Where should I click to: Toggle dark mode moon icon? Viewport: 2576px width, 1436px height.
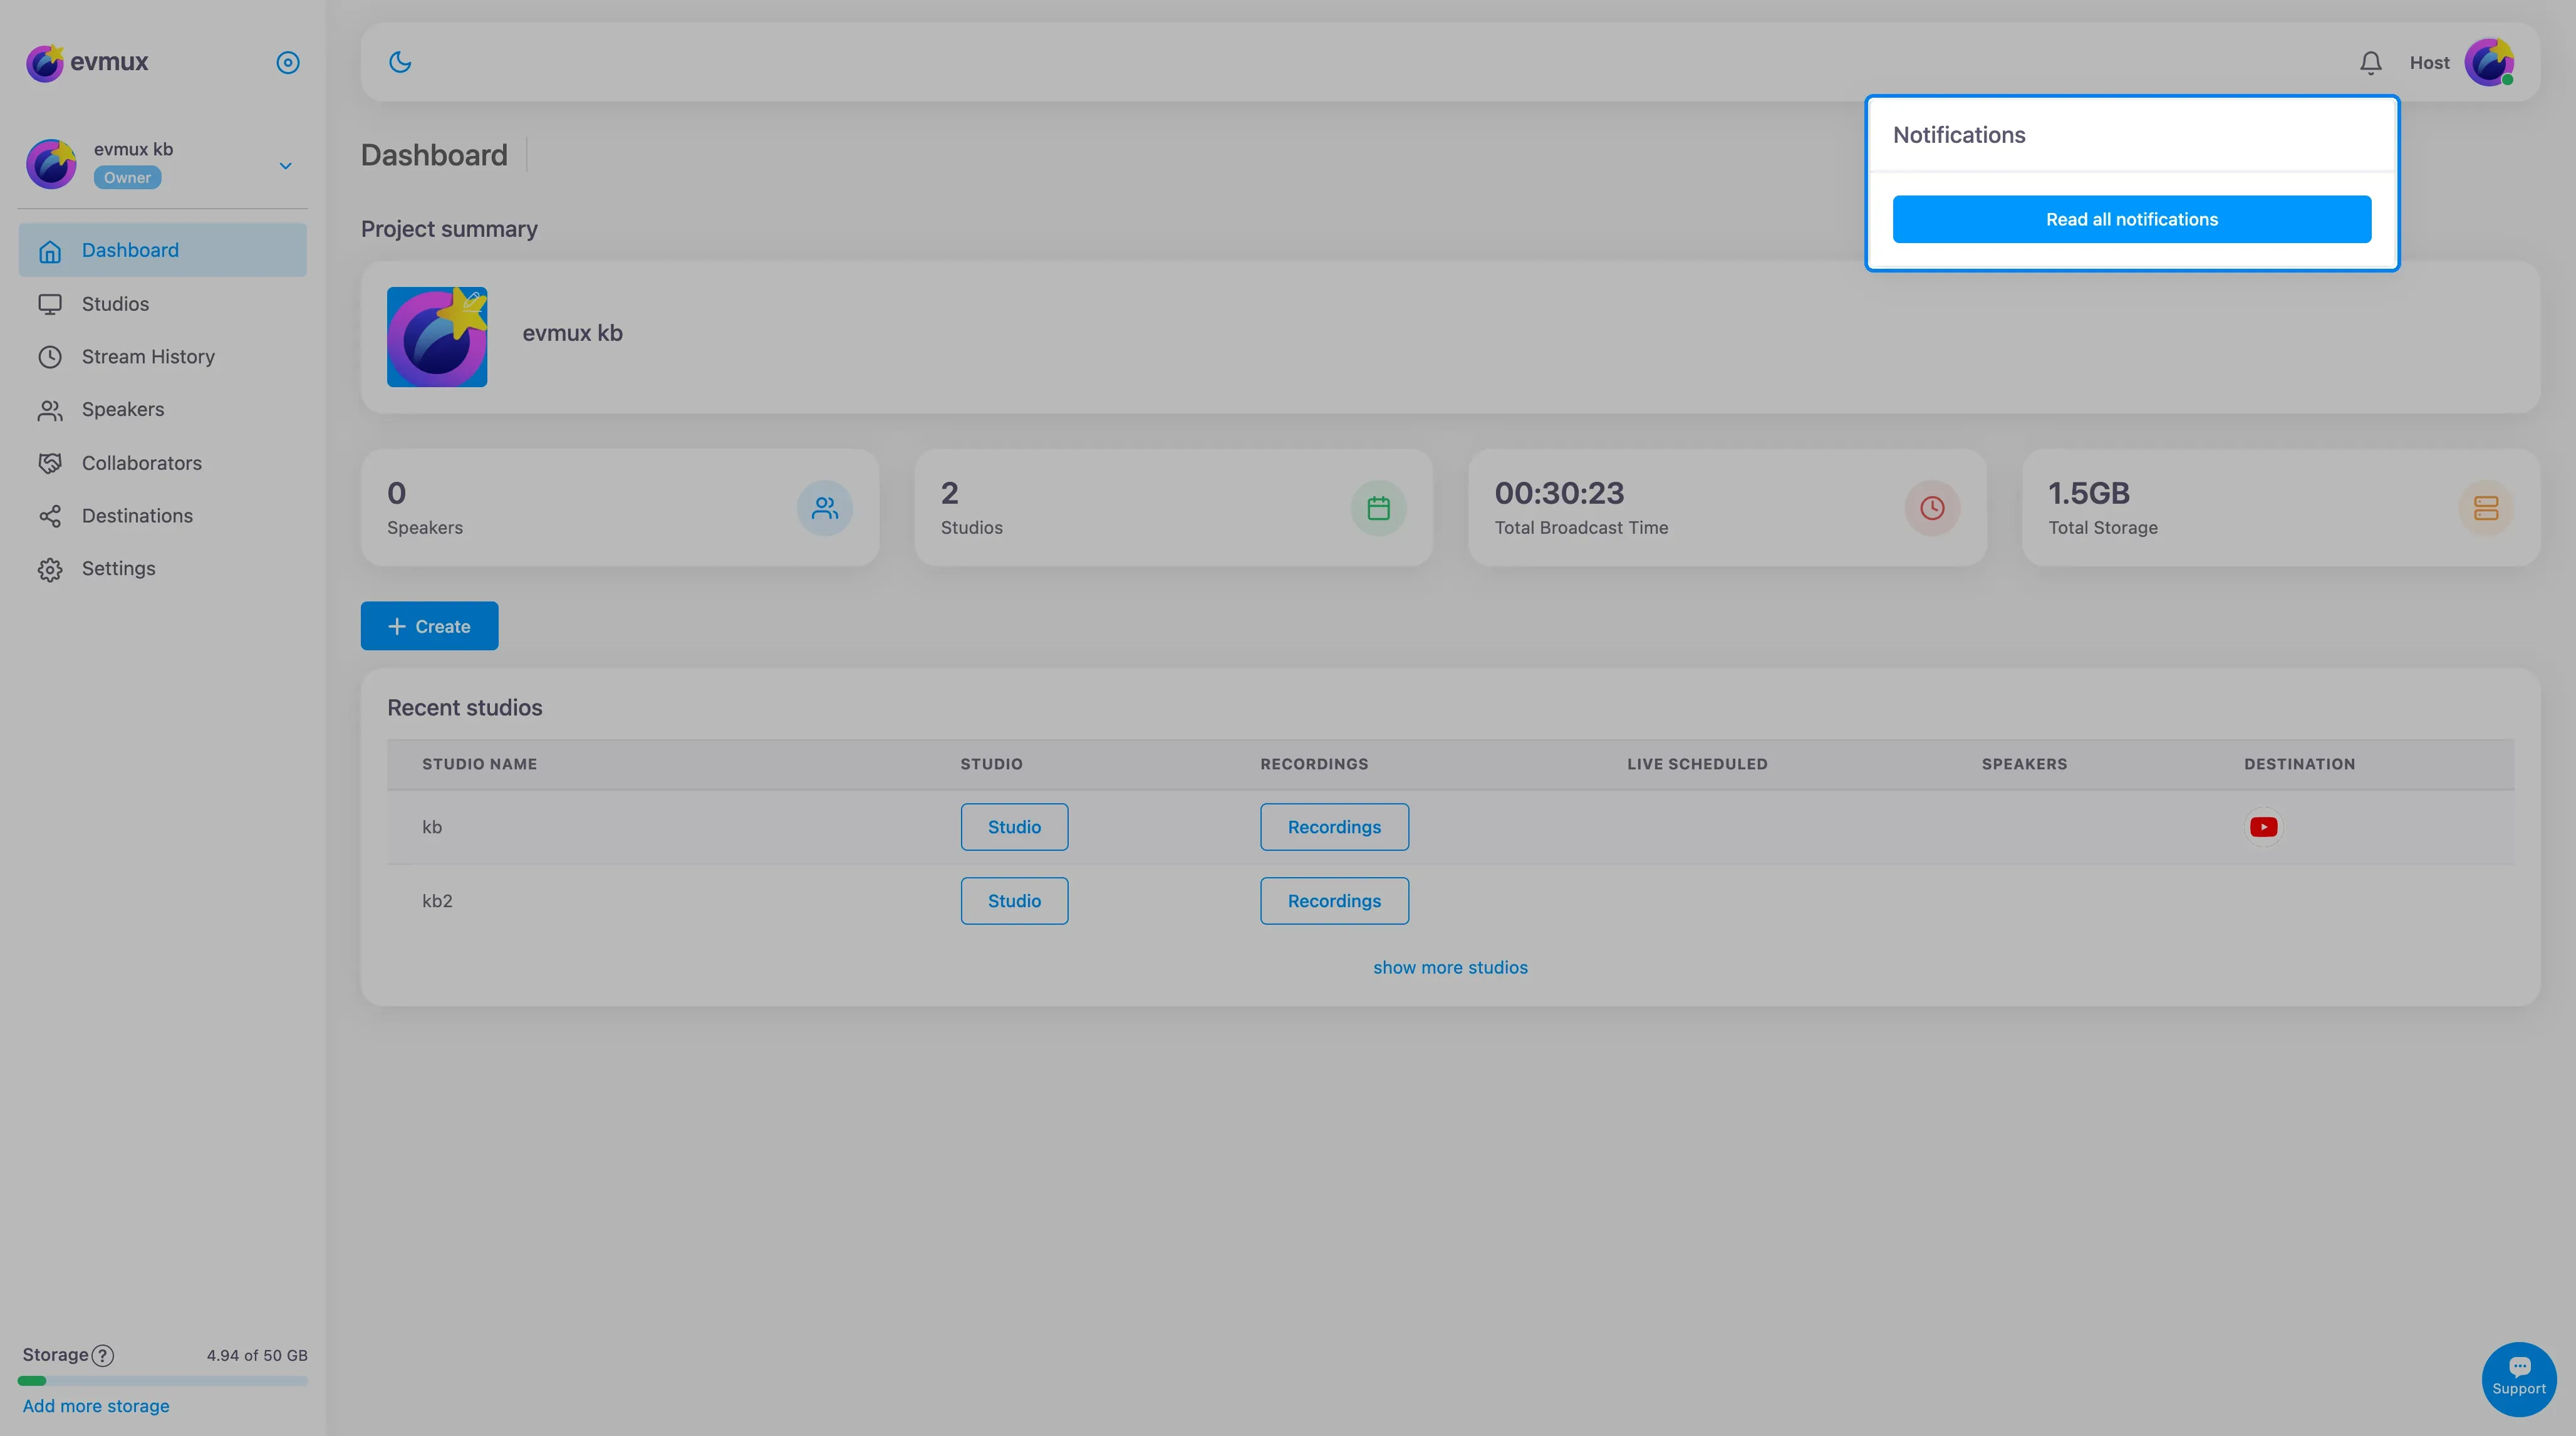pyautogui.click(x=400, y=62)
